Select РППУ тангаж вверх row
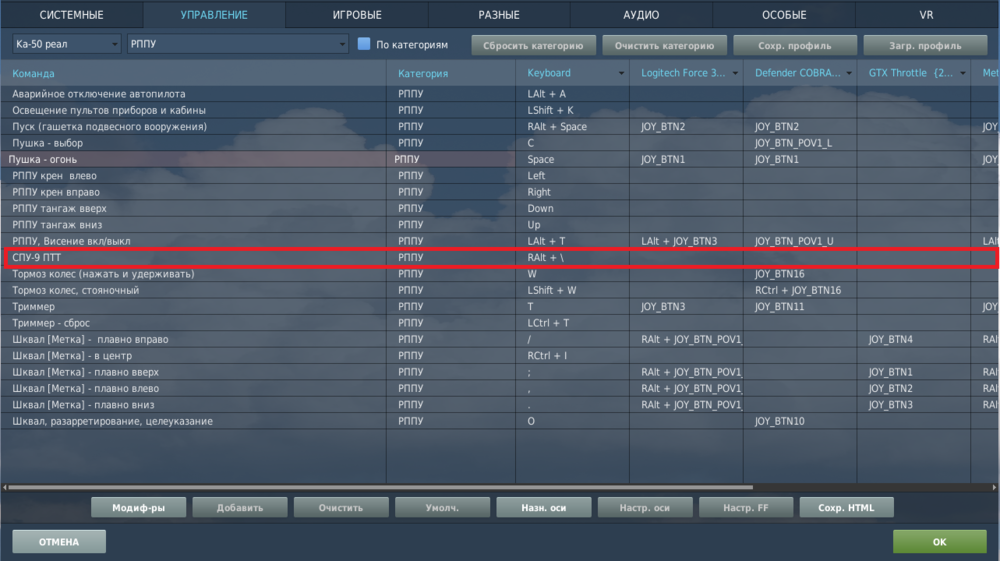The height and width of the screenshot is (561, 1000). coord(500,208)
